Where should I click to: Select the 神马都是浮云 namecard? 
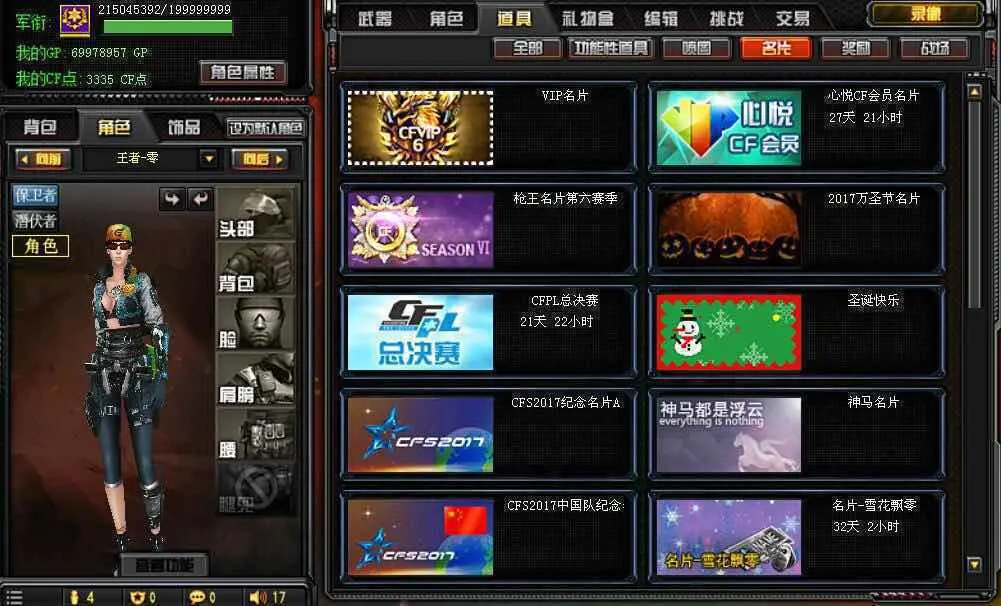click(728, 434)
